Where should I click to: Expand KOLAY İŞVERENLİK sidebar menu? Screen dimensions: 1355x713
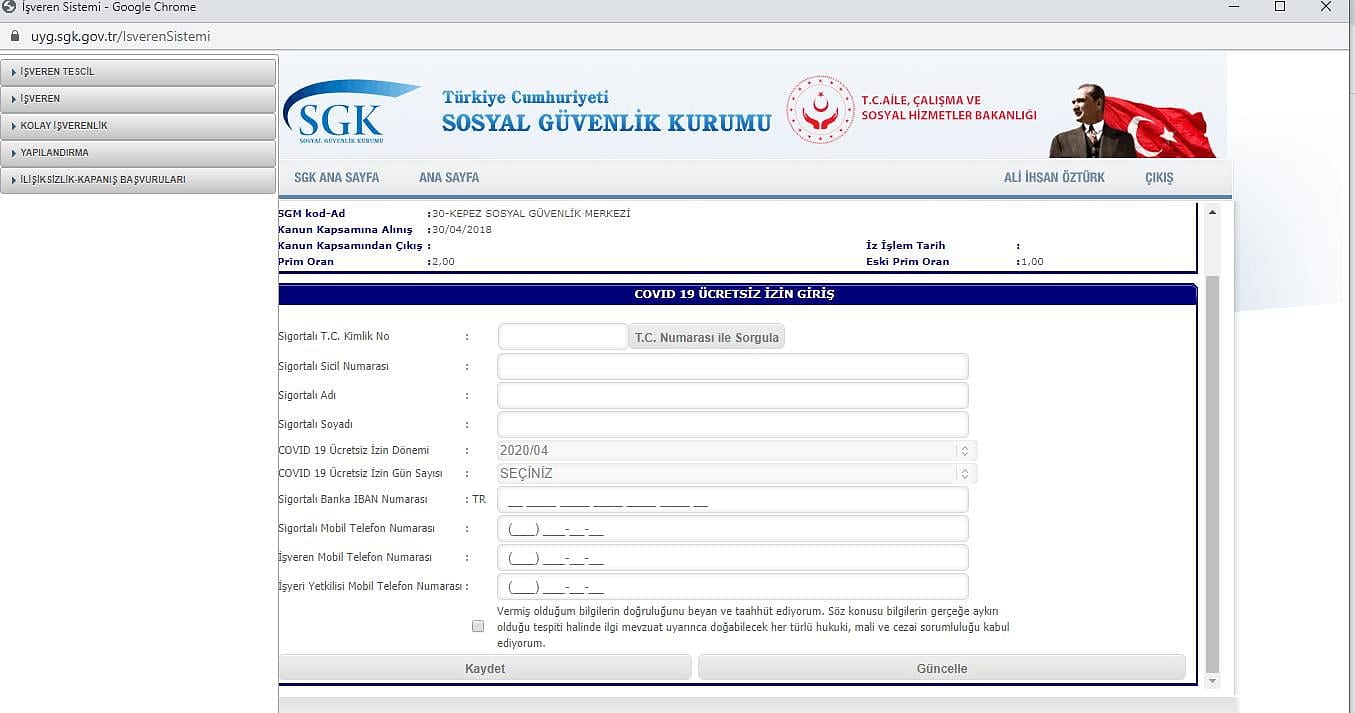click(x=138, y=126)
